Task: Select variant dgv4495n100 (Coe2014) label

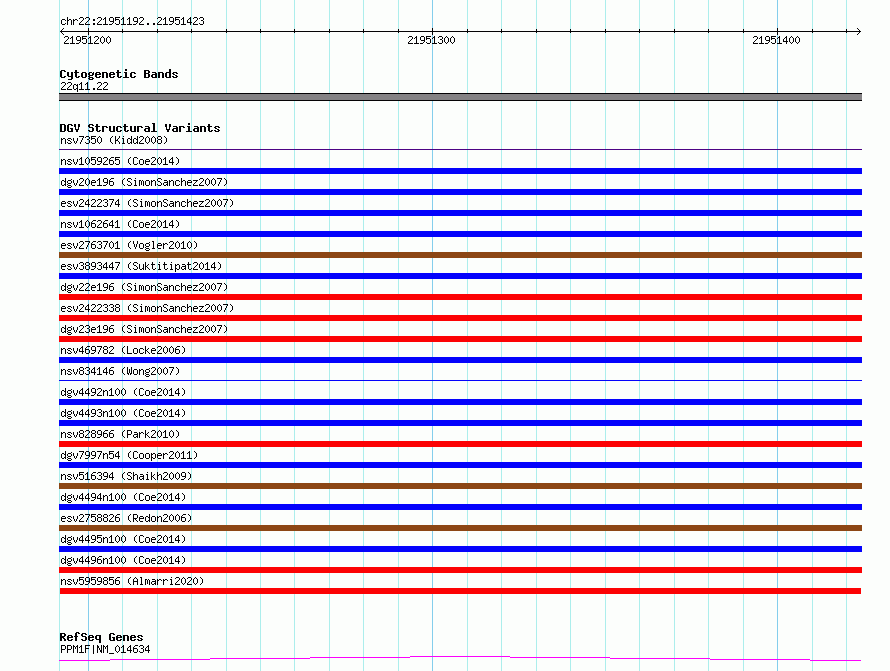Action: (x=123, y=539)
